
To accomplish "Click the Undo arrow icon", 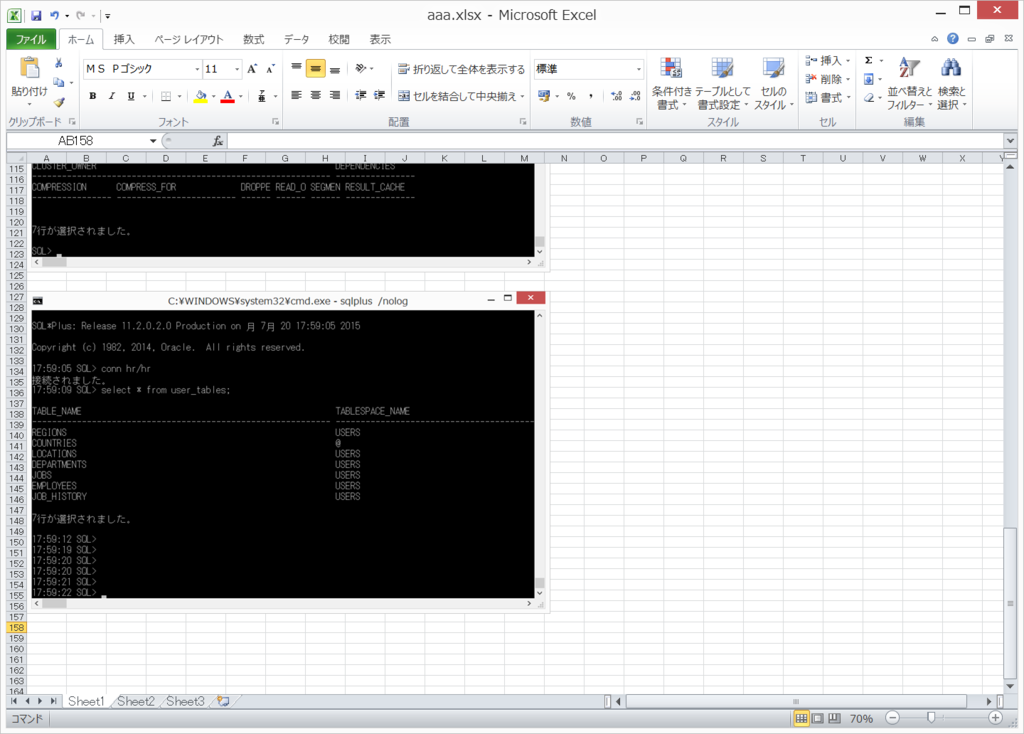I will (54, 15).
